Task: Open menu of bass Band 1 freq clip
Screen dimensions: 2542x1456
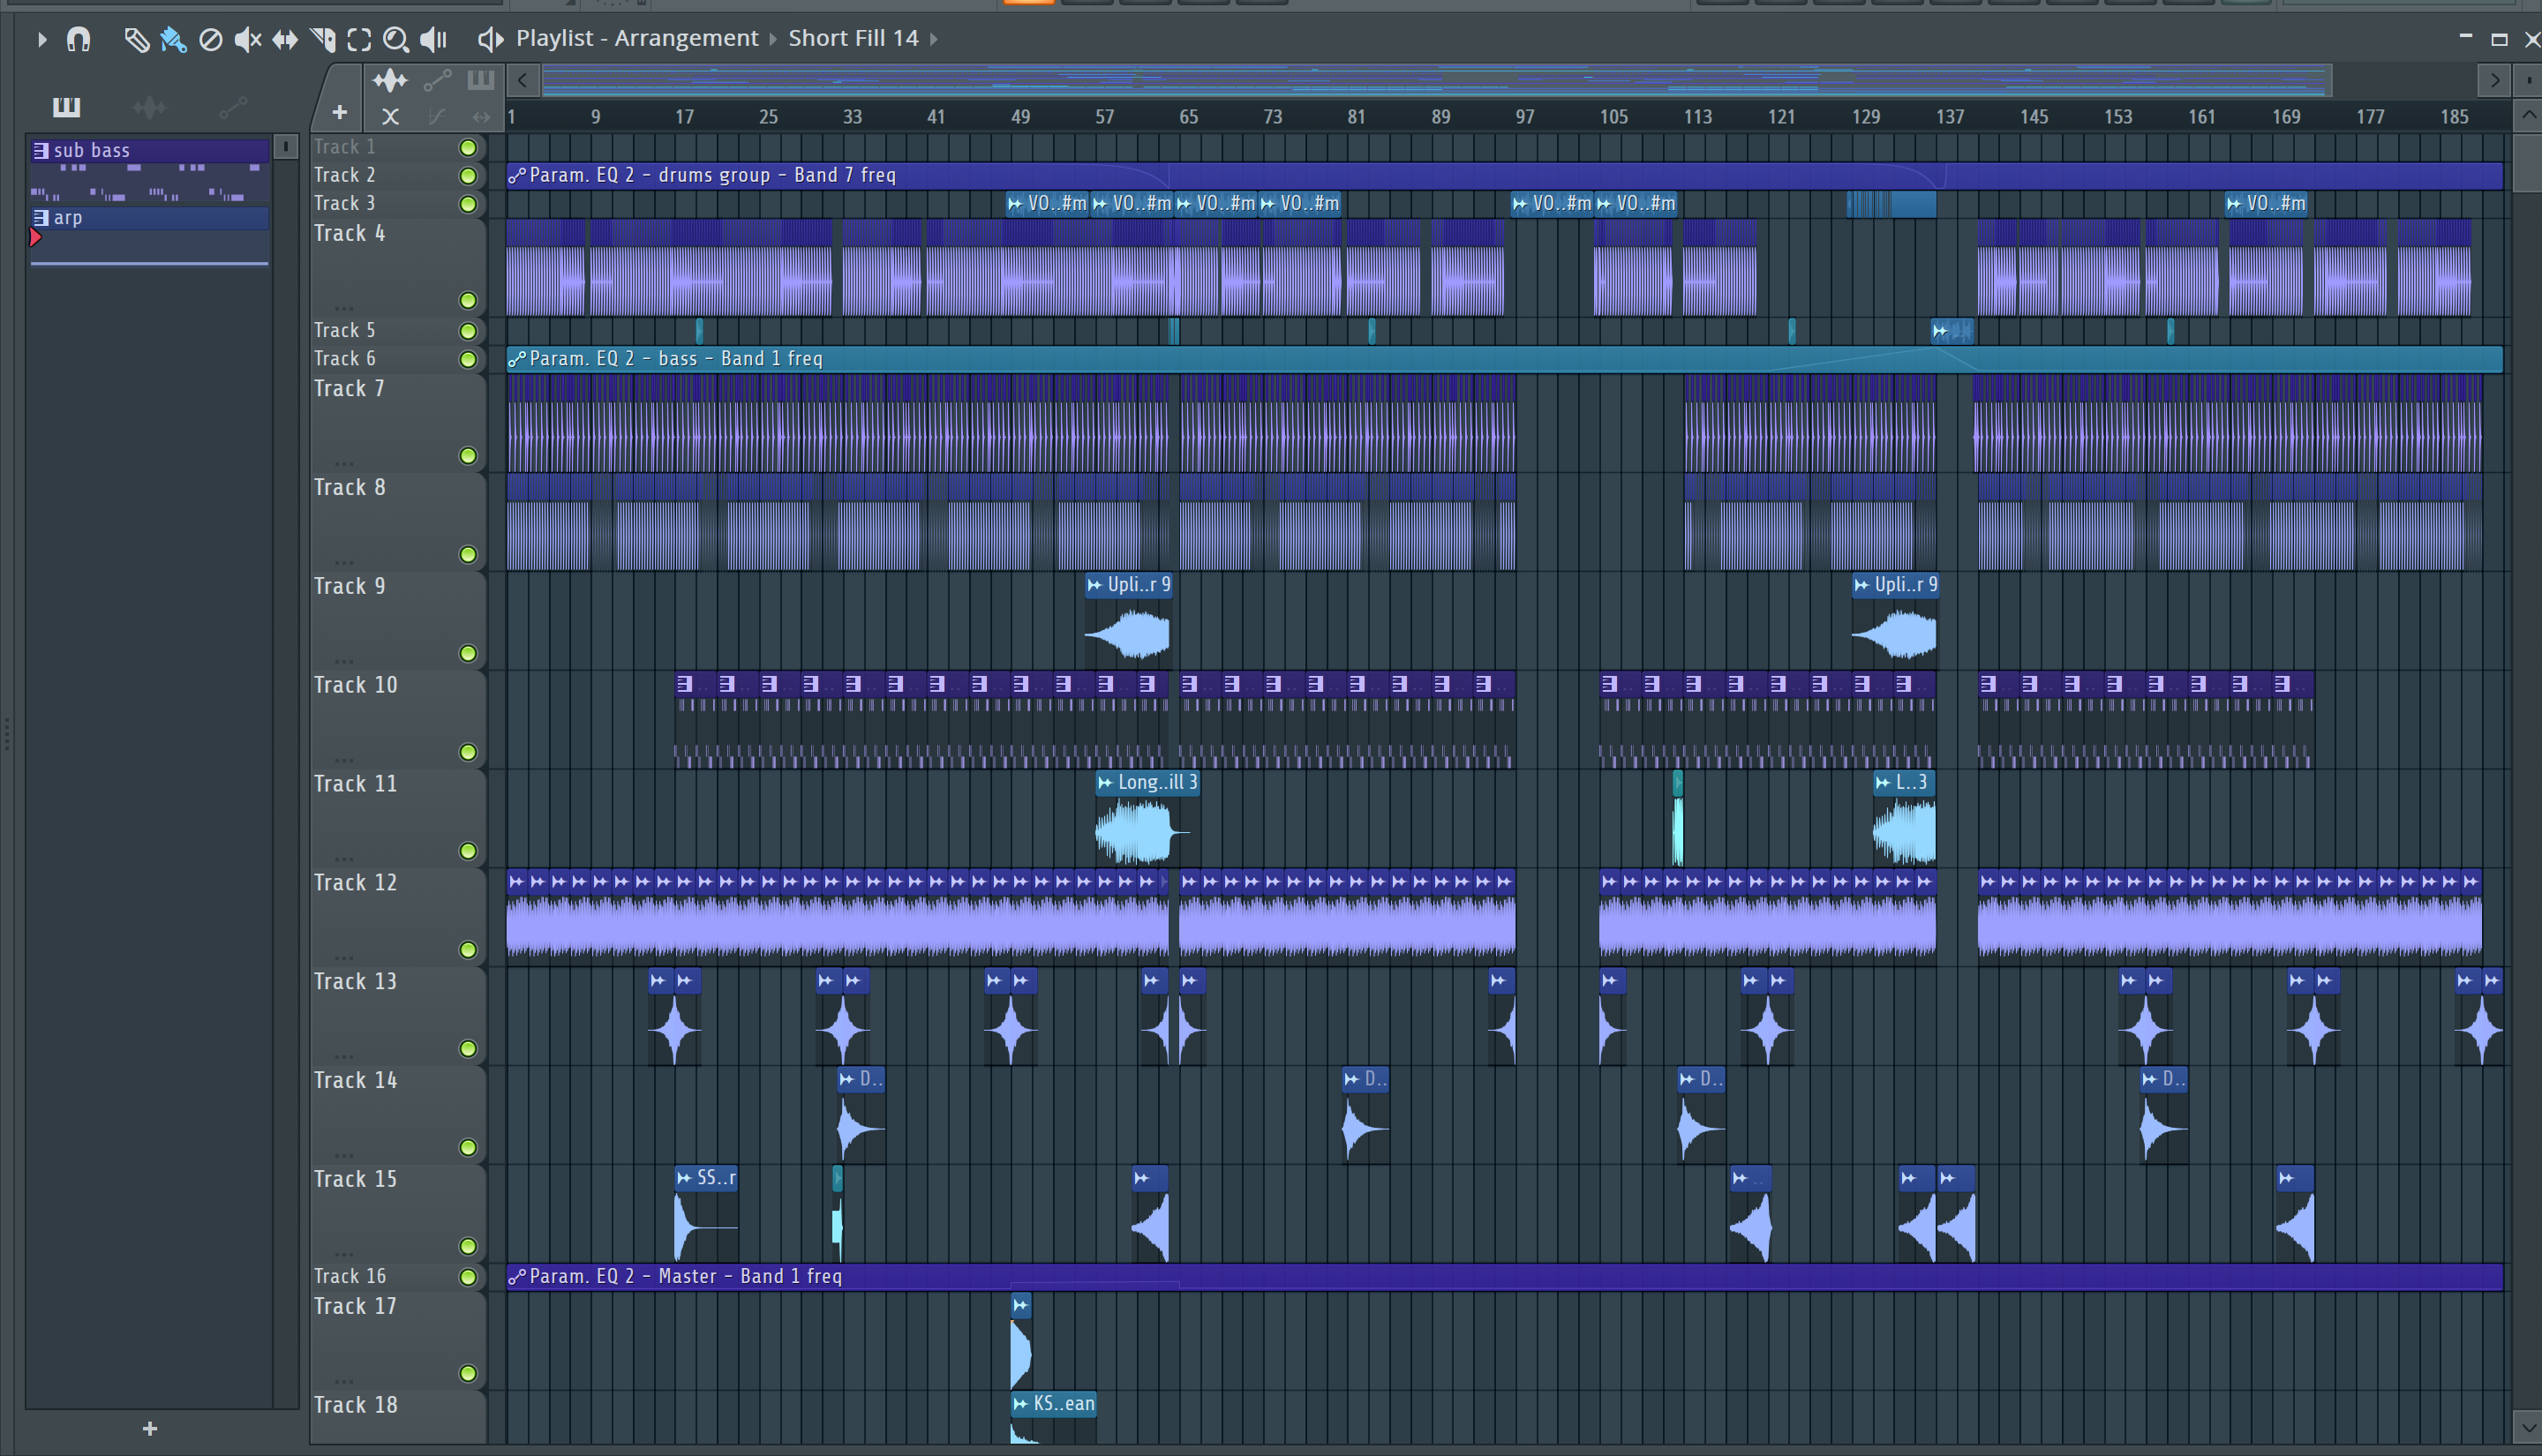Action: pyautogui.click(x=517, y=359)
